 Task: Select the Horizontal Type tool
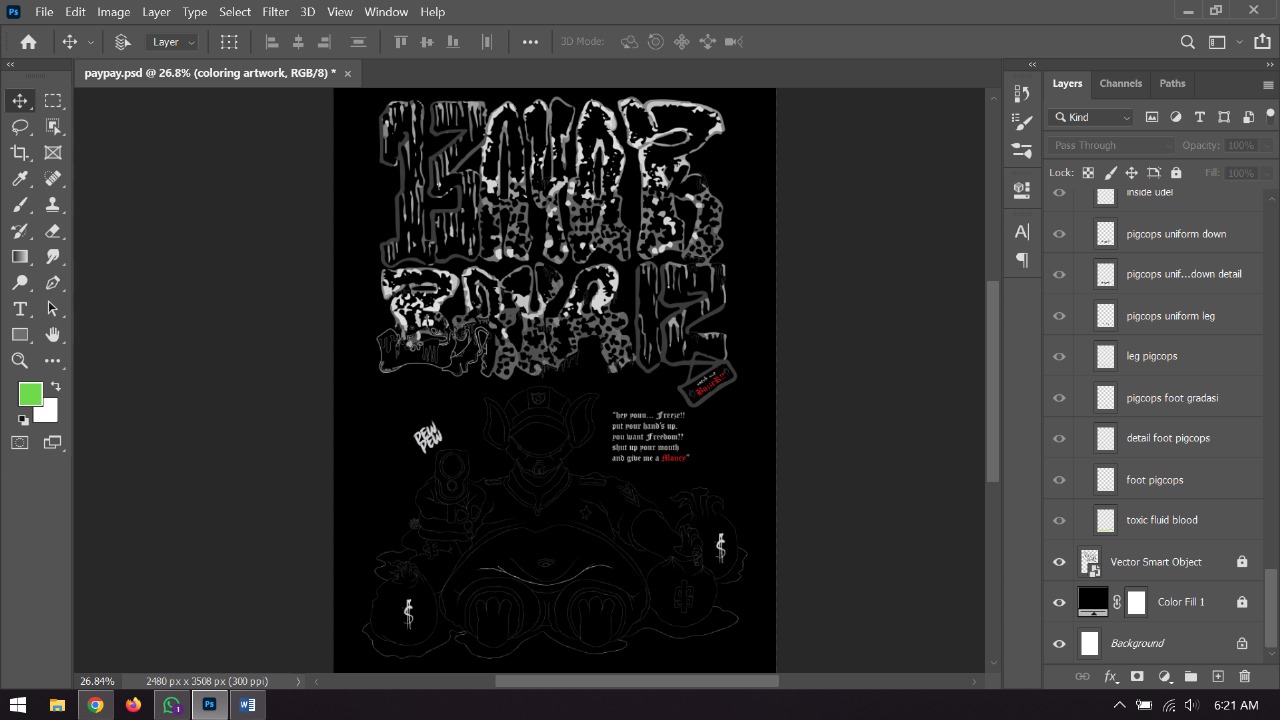(x=20, y=309)
